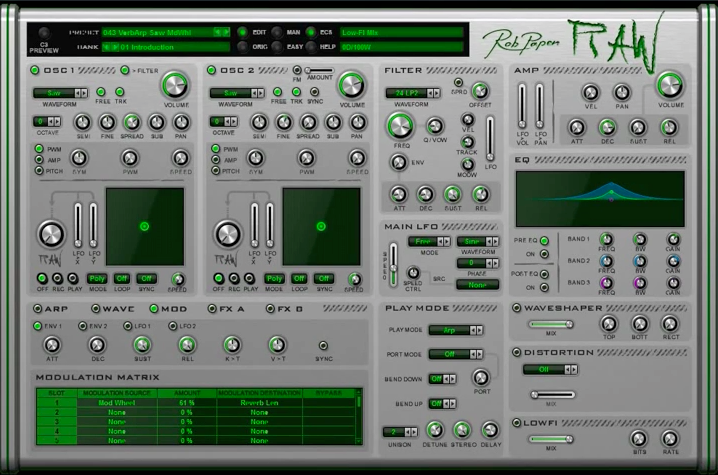718x475 pixels.
Task: Click the Filter envelope SUST knob
Action: [452, 195]
